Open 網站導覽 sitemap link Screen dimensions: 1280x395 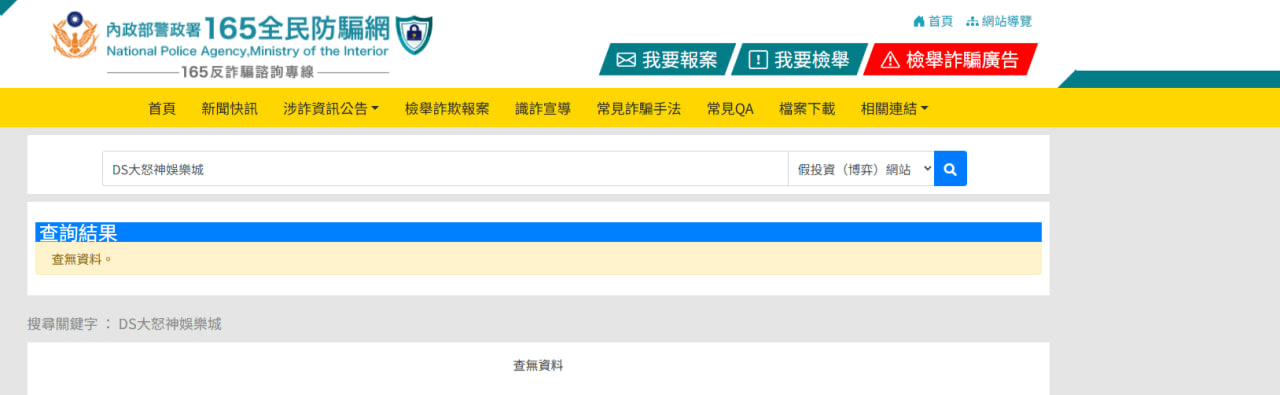(x=999, y=21)
